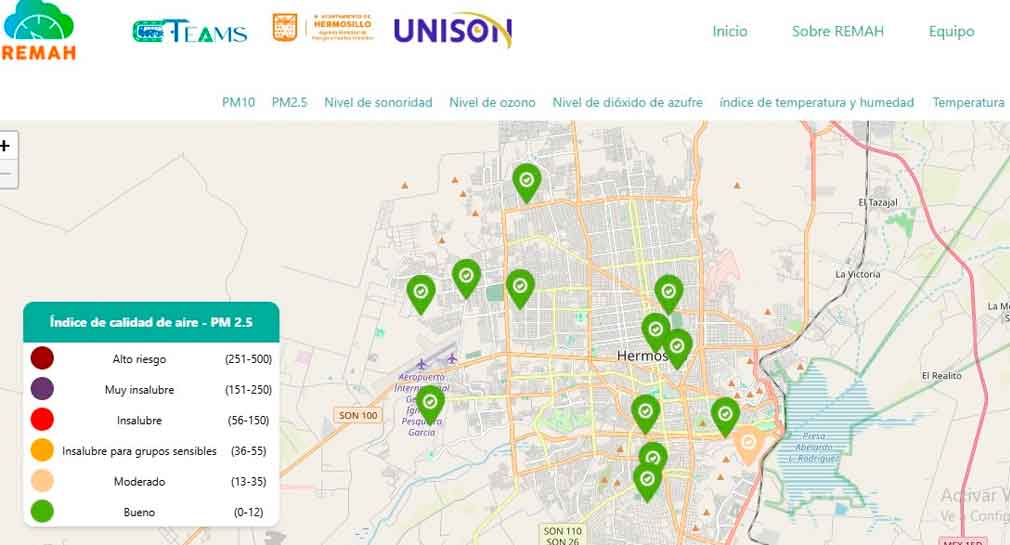
Task: Select the peach-colored moderate station marker
Action: tap(748, 443)
